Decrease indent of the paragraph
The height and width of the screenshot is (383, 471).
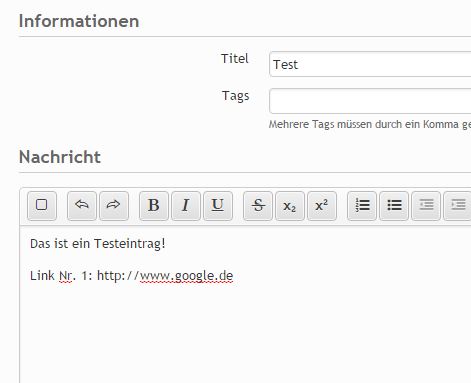(x=426, y=206)
